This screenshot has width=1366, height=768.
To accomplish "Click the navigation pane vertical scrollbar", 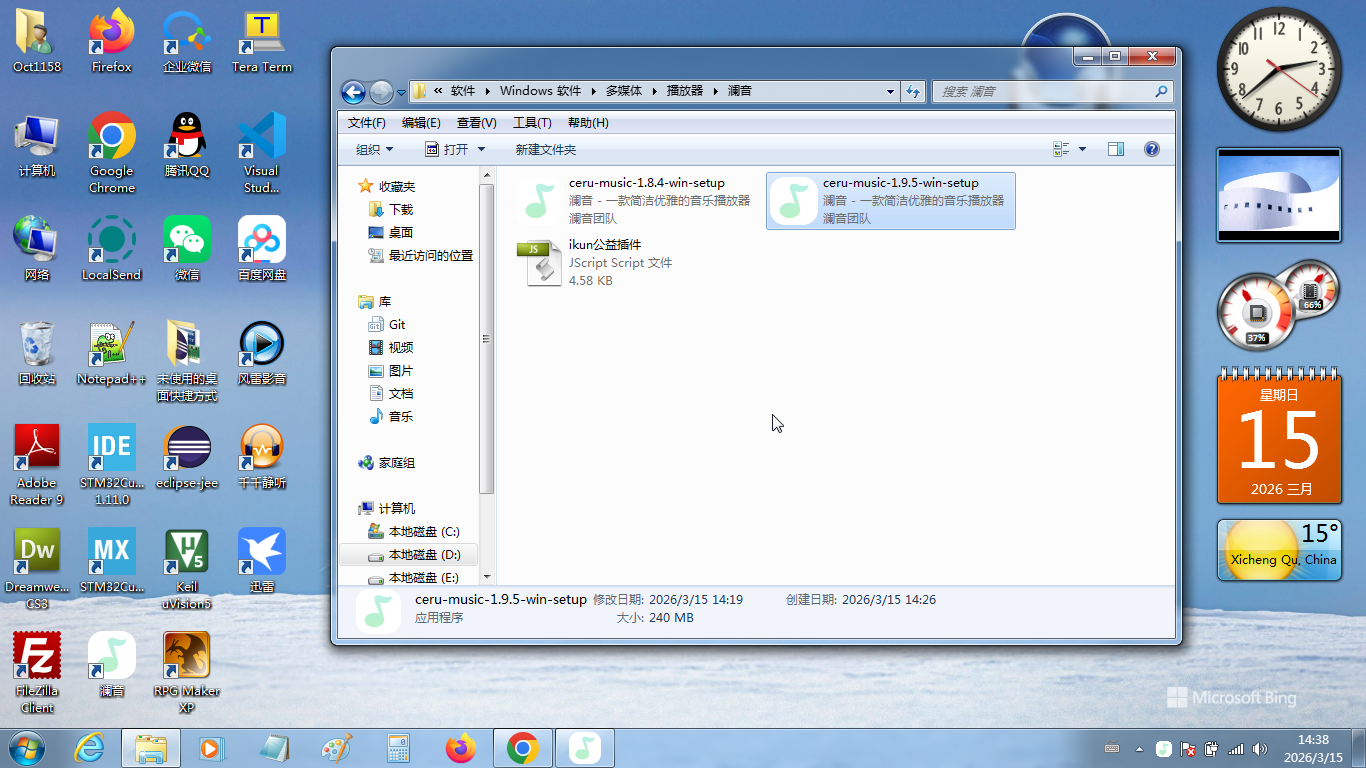I will click(487, 340).
